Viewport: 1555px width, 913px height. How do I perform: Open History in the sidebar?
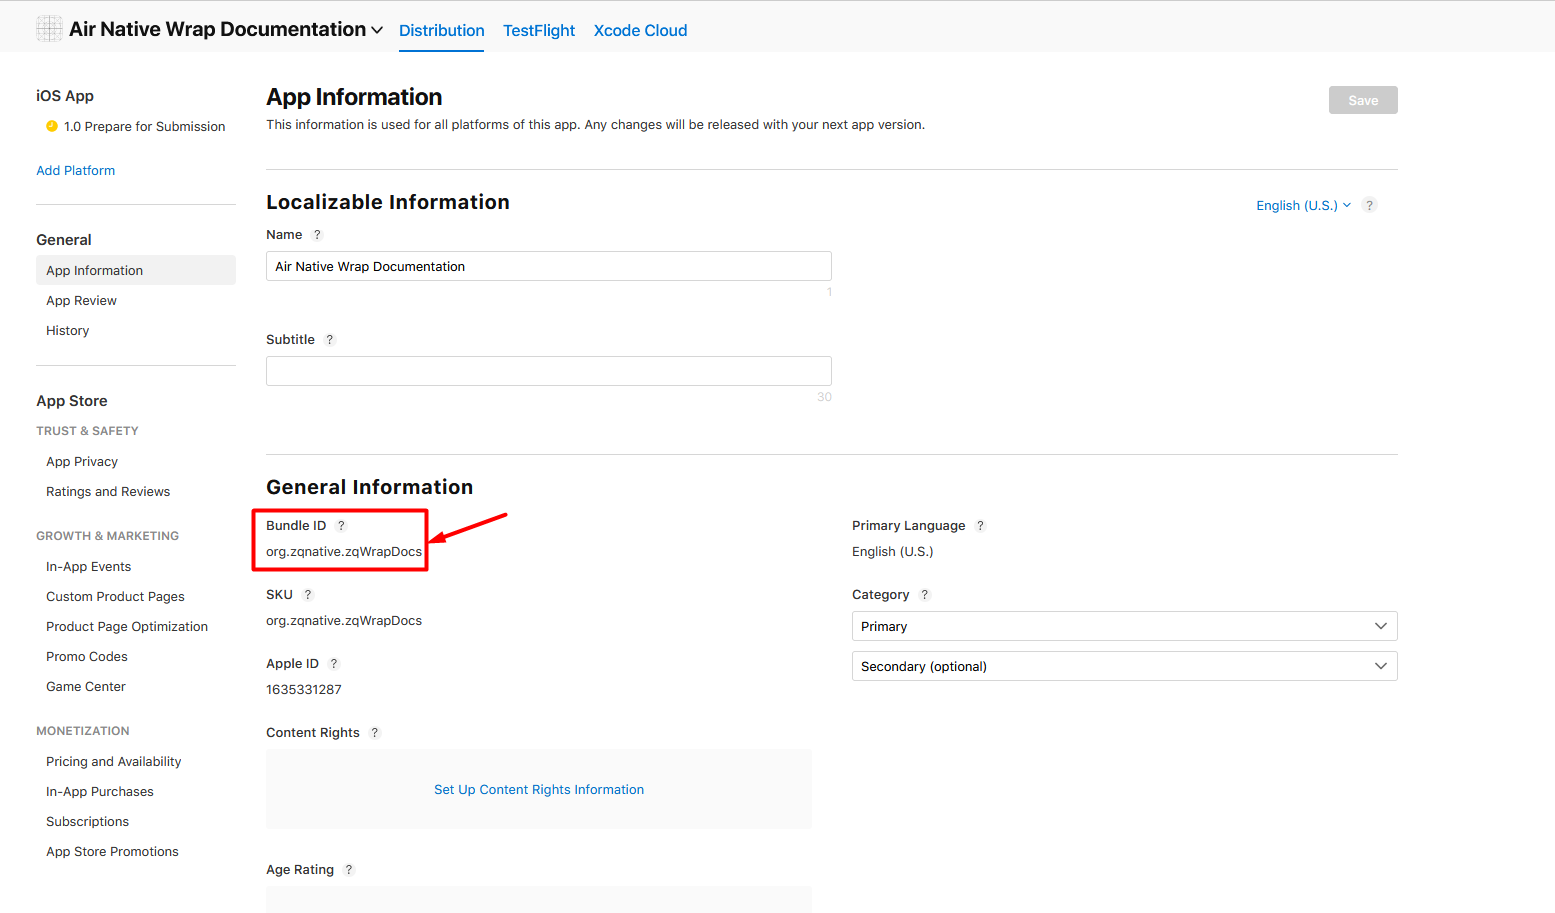click(67, 331)
